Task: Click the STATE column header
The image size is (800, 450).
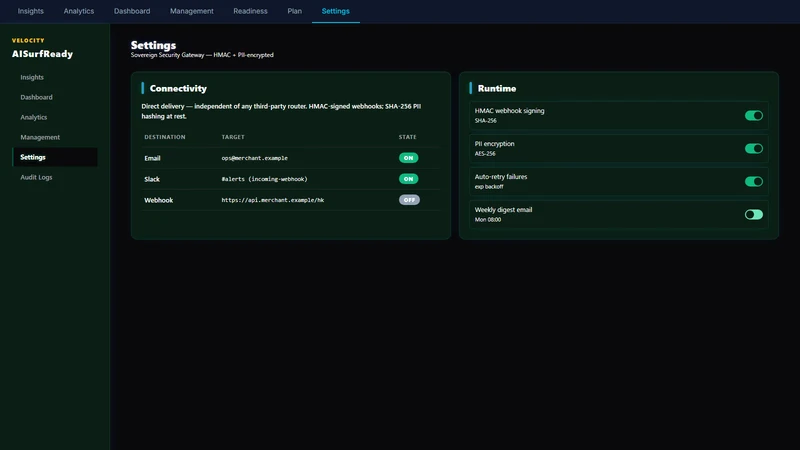Action: [408, 137]
